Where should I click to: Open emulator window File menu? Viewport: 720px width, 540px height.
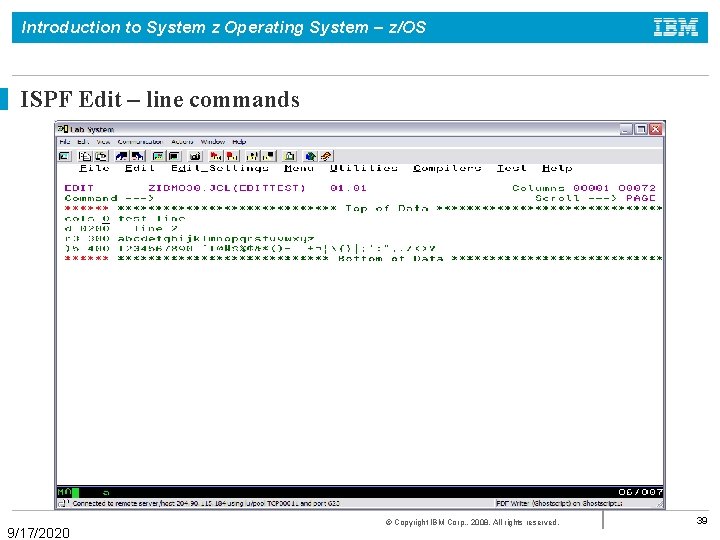point(64,142)
